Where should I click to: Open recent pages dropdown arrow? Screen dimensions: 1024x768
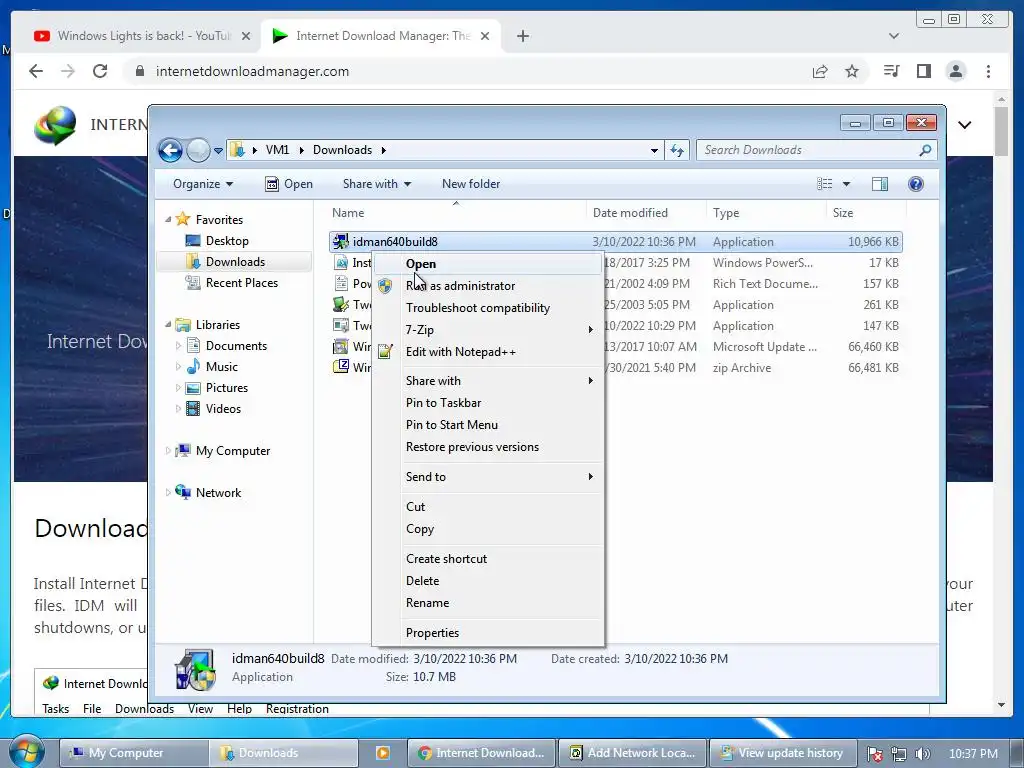pyautogui.click(x=218, y=150)
